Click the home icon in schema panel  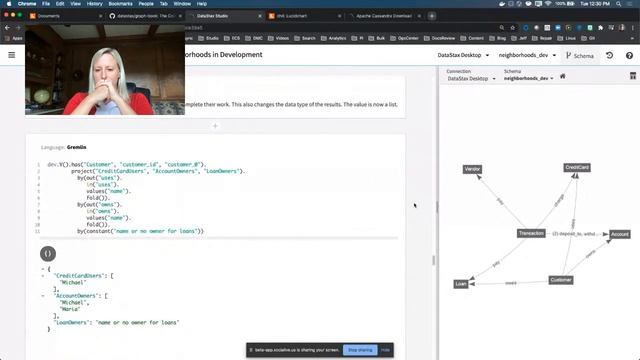562,76
